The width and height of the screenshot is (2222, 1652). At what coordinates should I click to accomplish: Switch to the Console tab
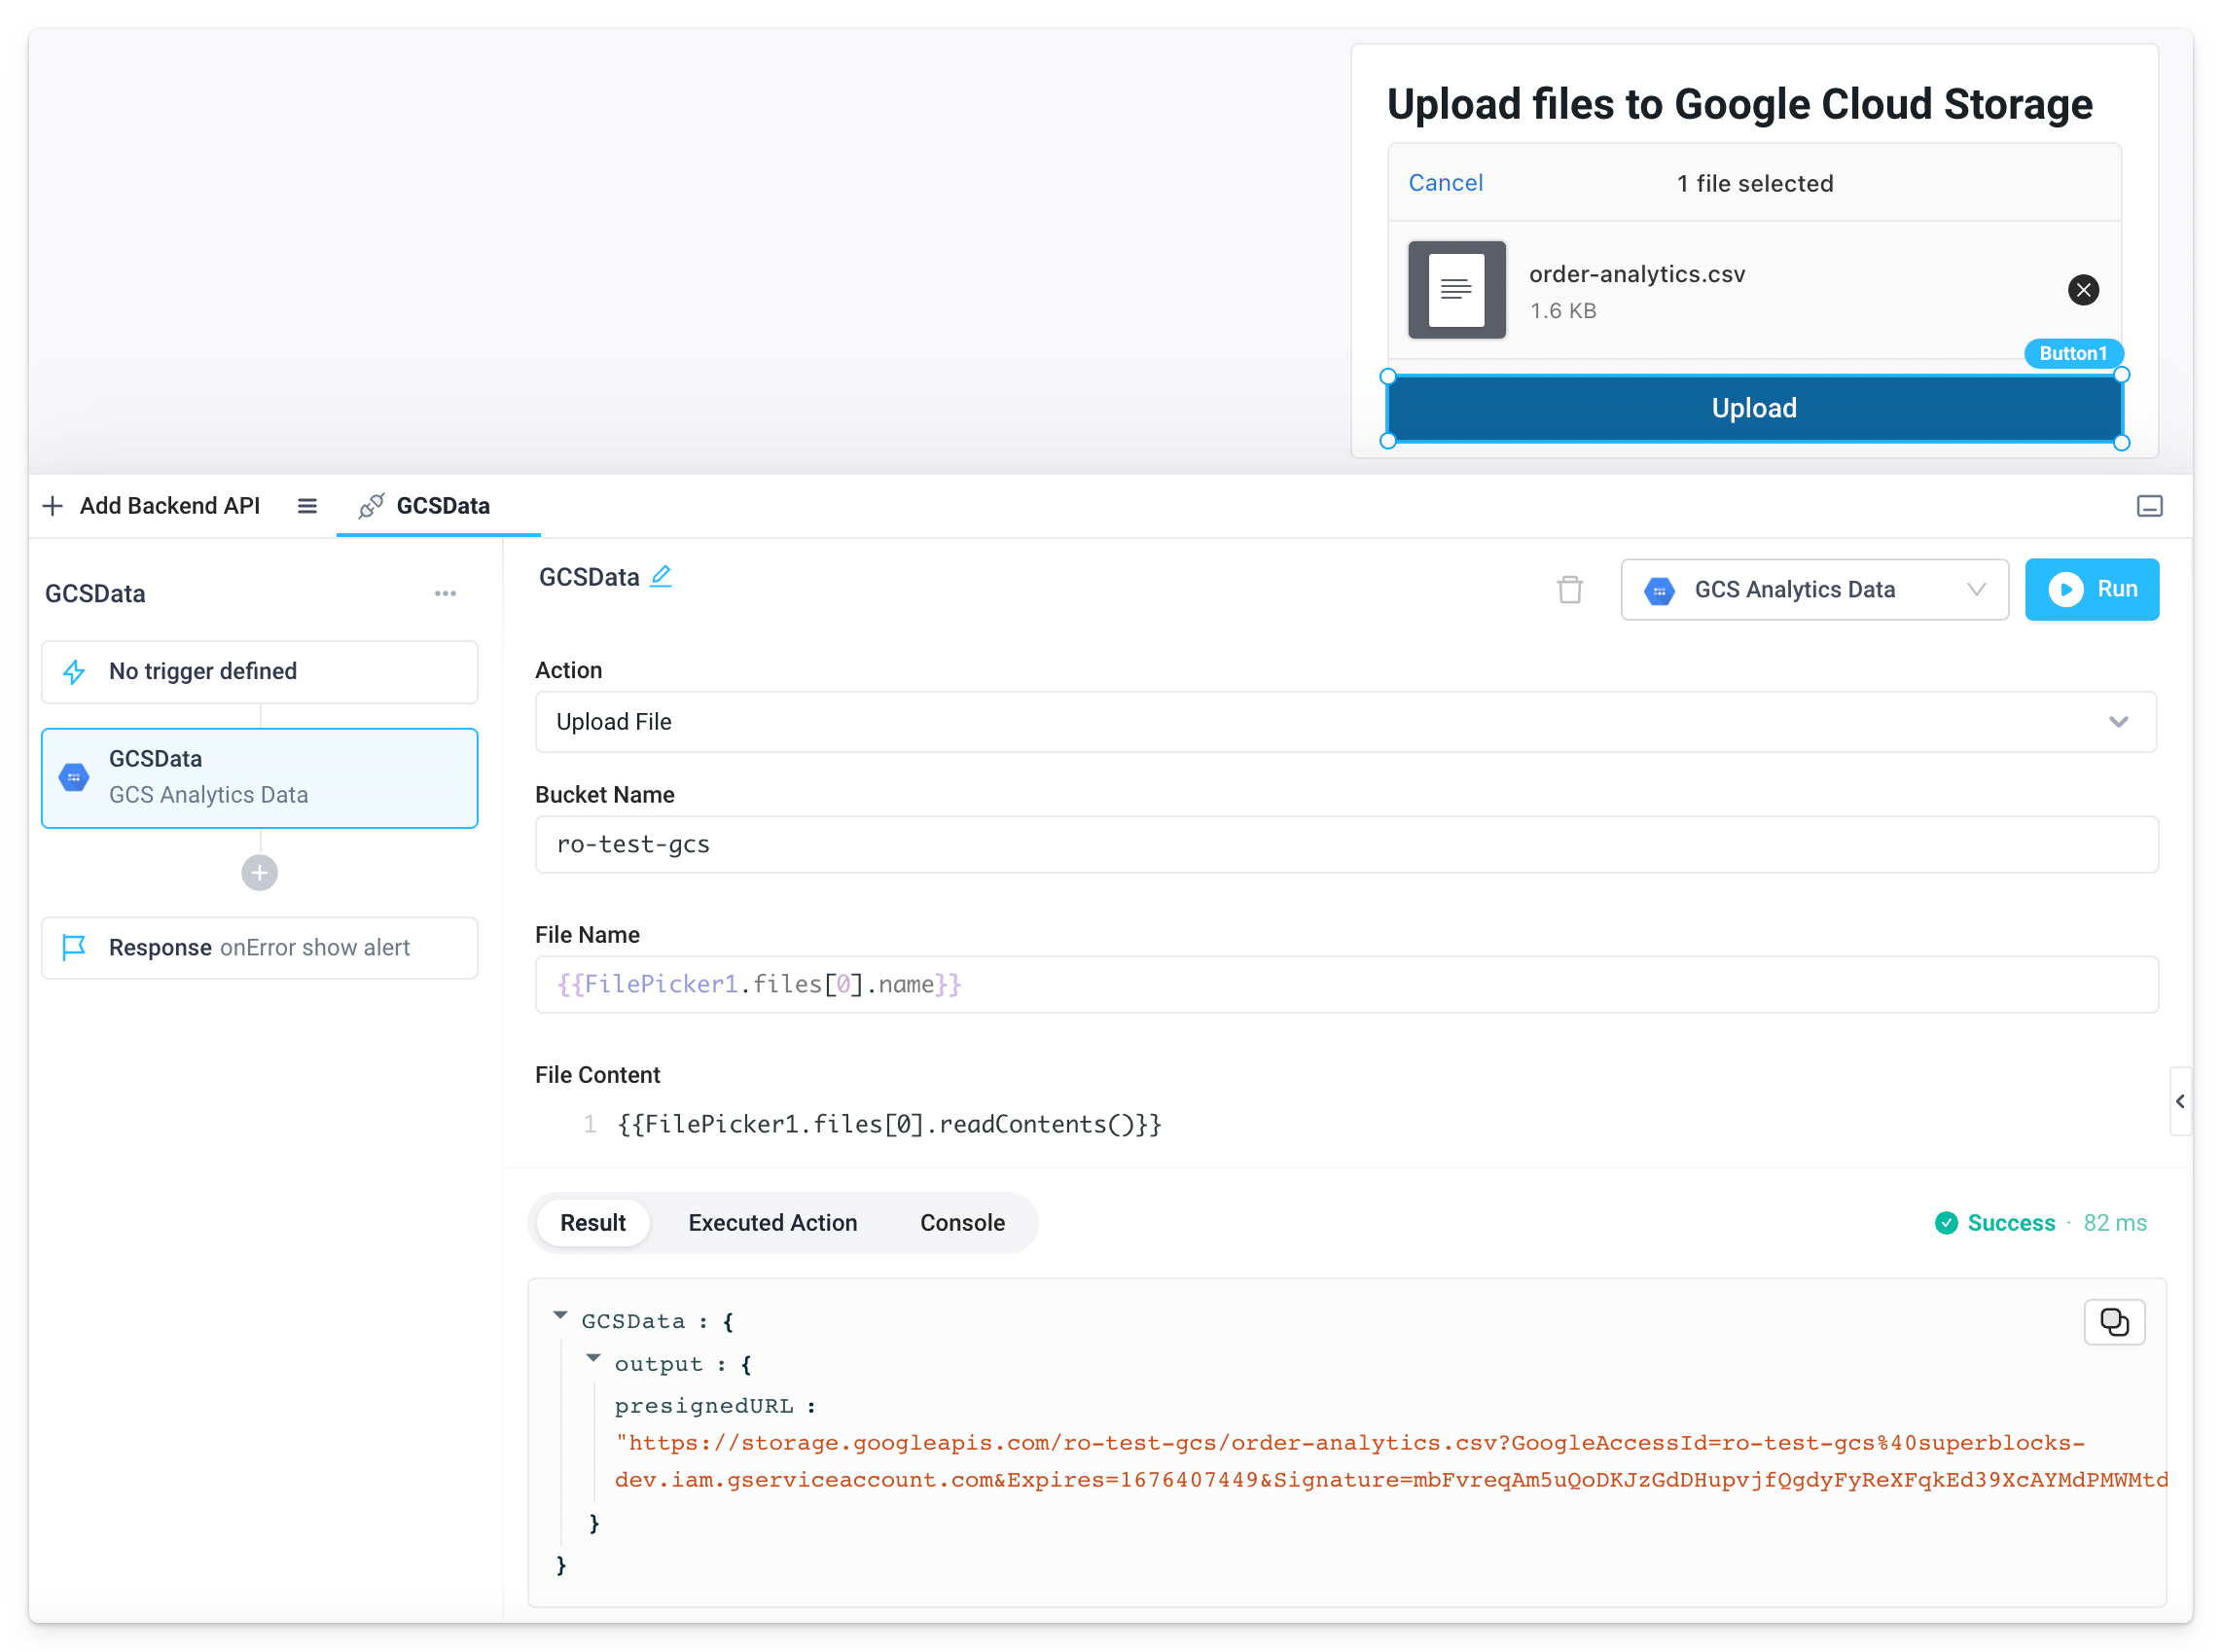[x=961, y=1222]
